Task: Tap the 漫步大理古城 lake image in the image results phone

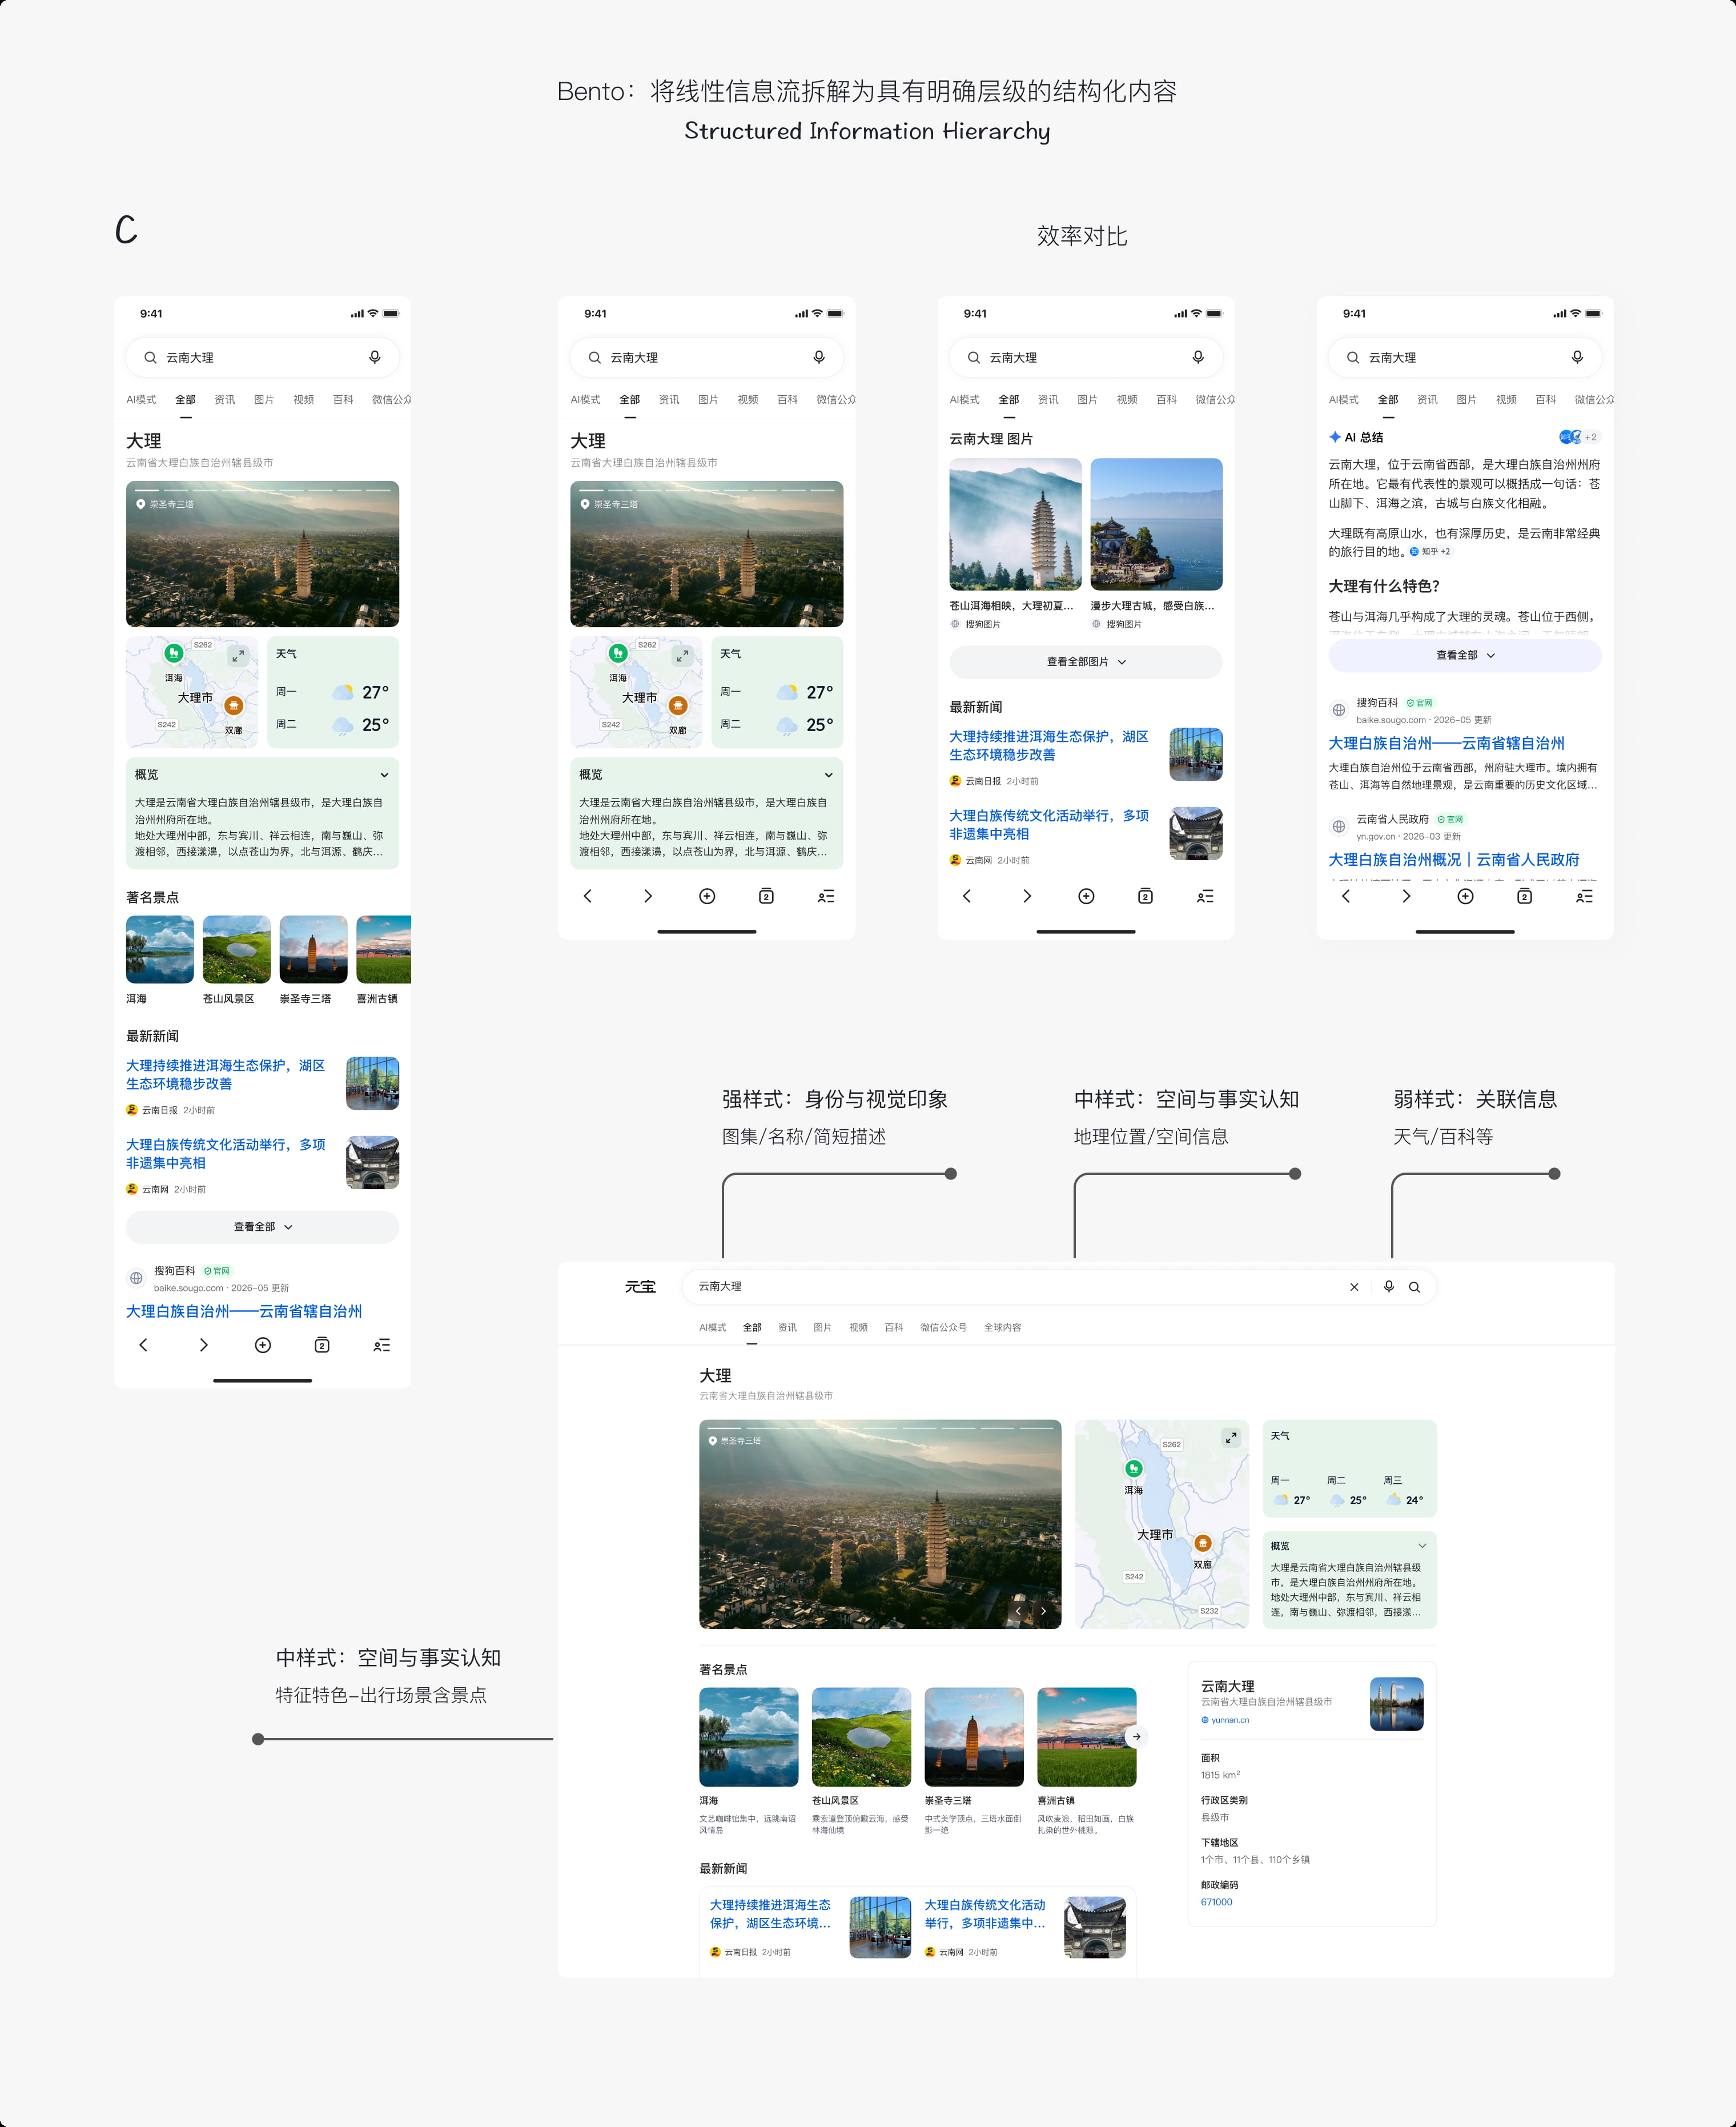Action: tap(1156, 524)
